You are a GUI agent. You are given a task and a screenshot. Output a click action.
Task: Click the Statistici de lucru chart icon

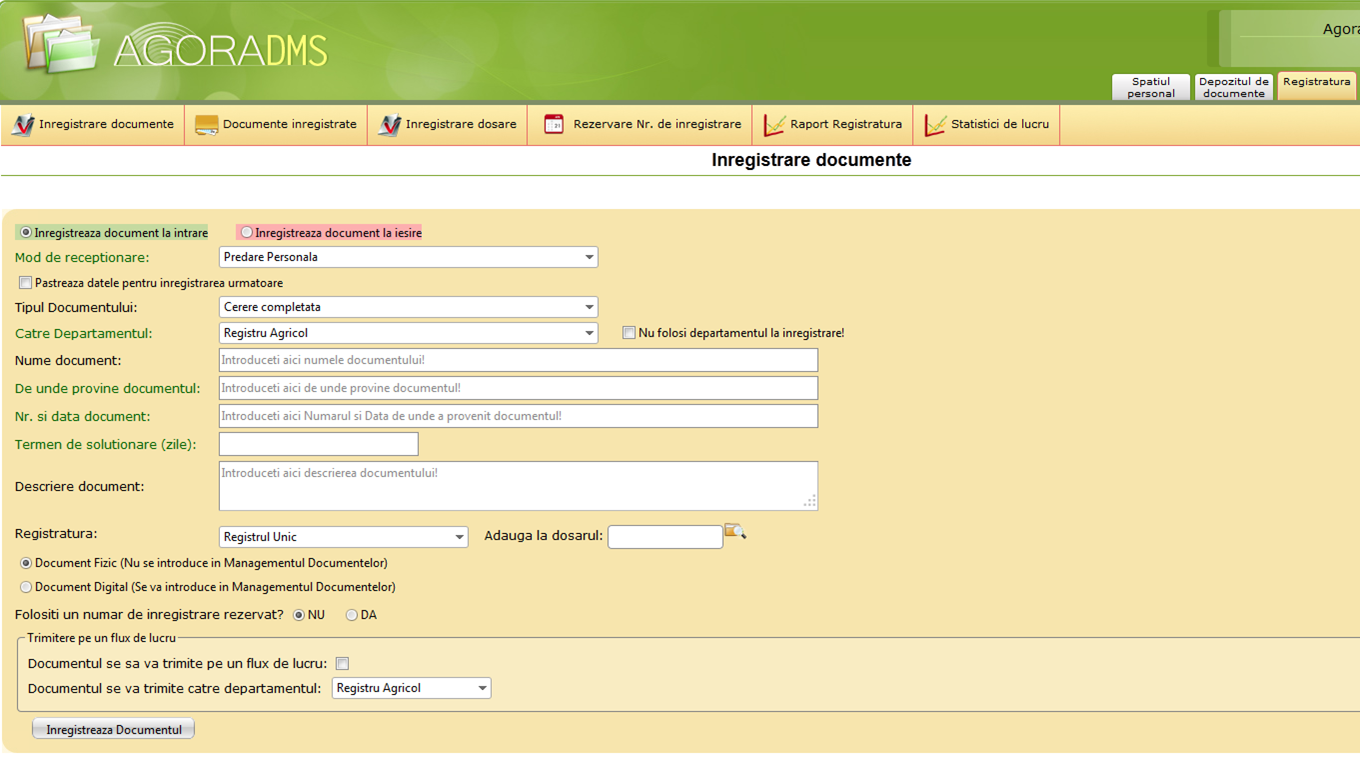[935, 125]
